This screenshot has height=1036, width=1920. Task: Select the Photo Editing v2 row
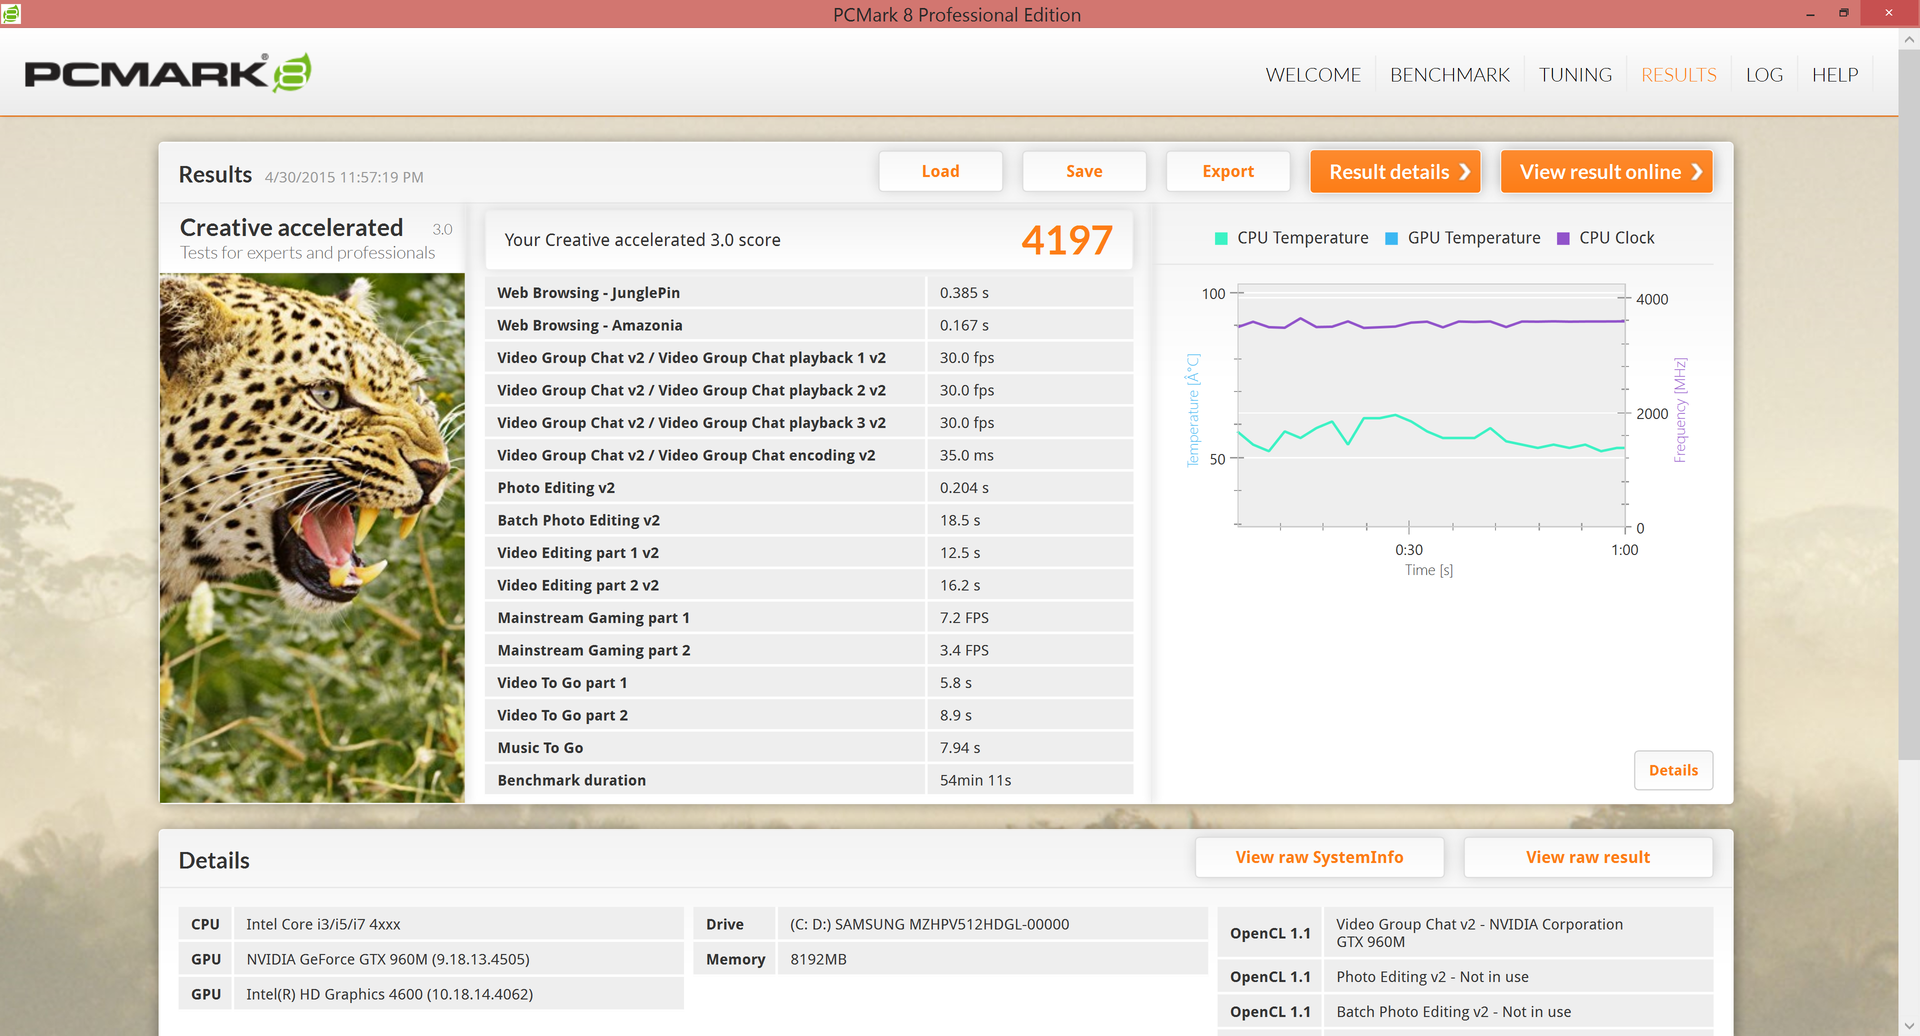(x=809, y=487)
